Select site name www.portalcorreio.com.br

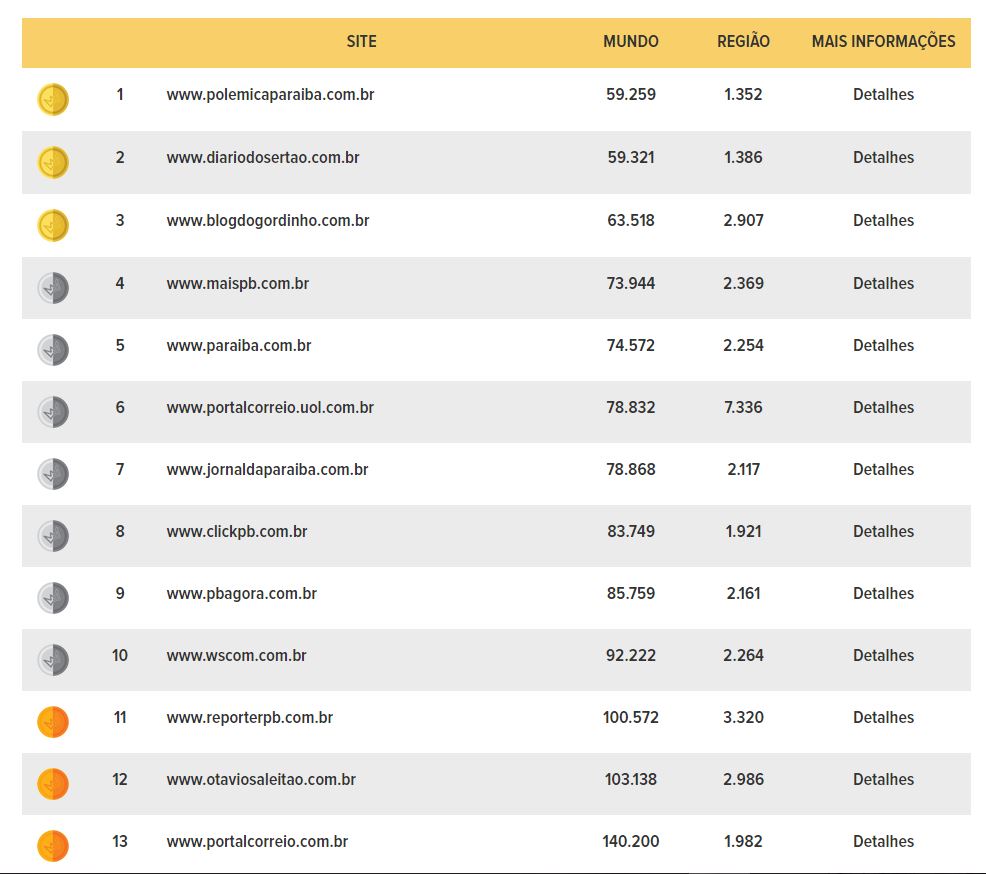tap(257, 842)
